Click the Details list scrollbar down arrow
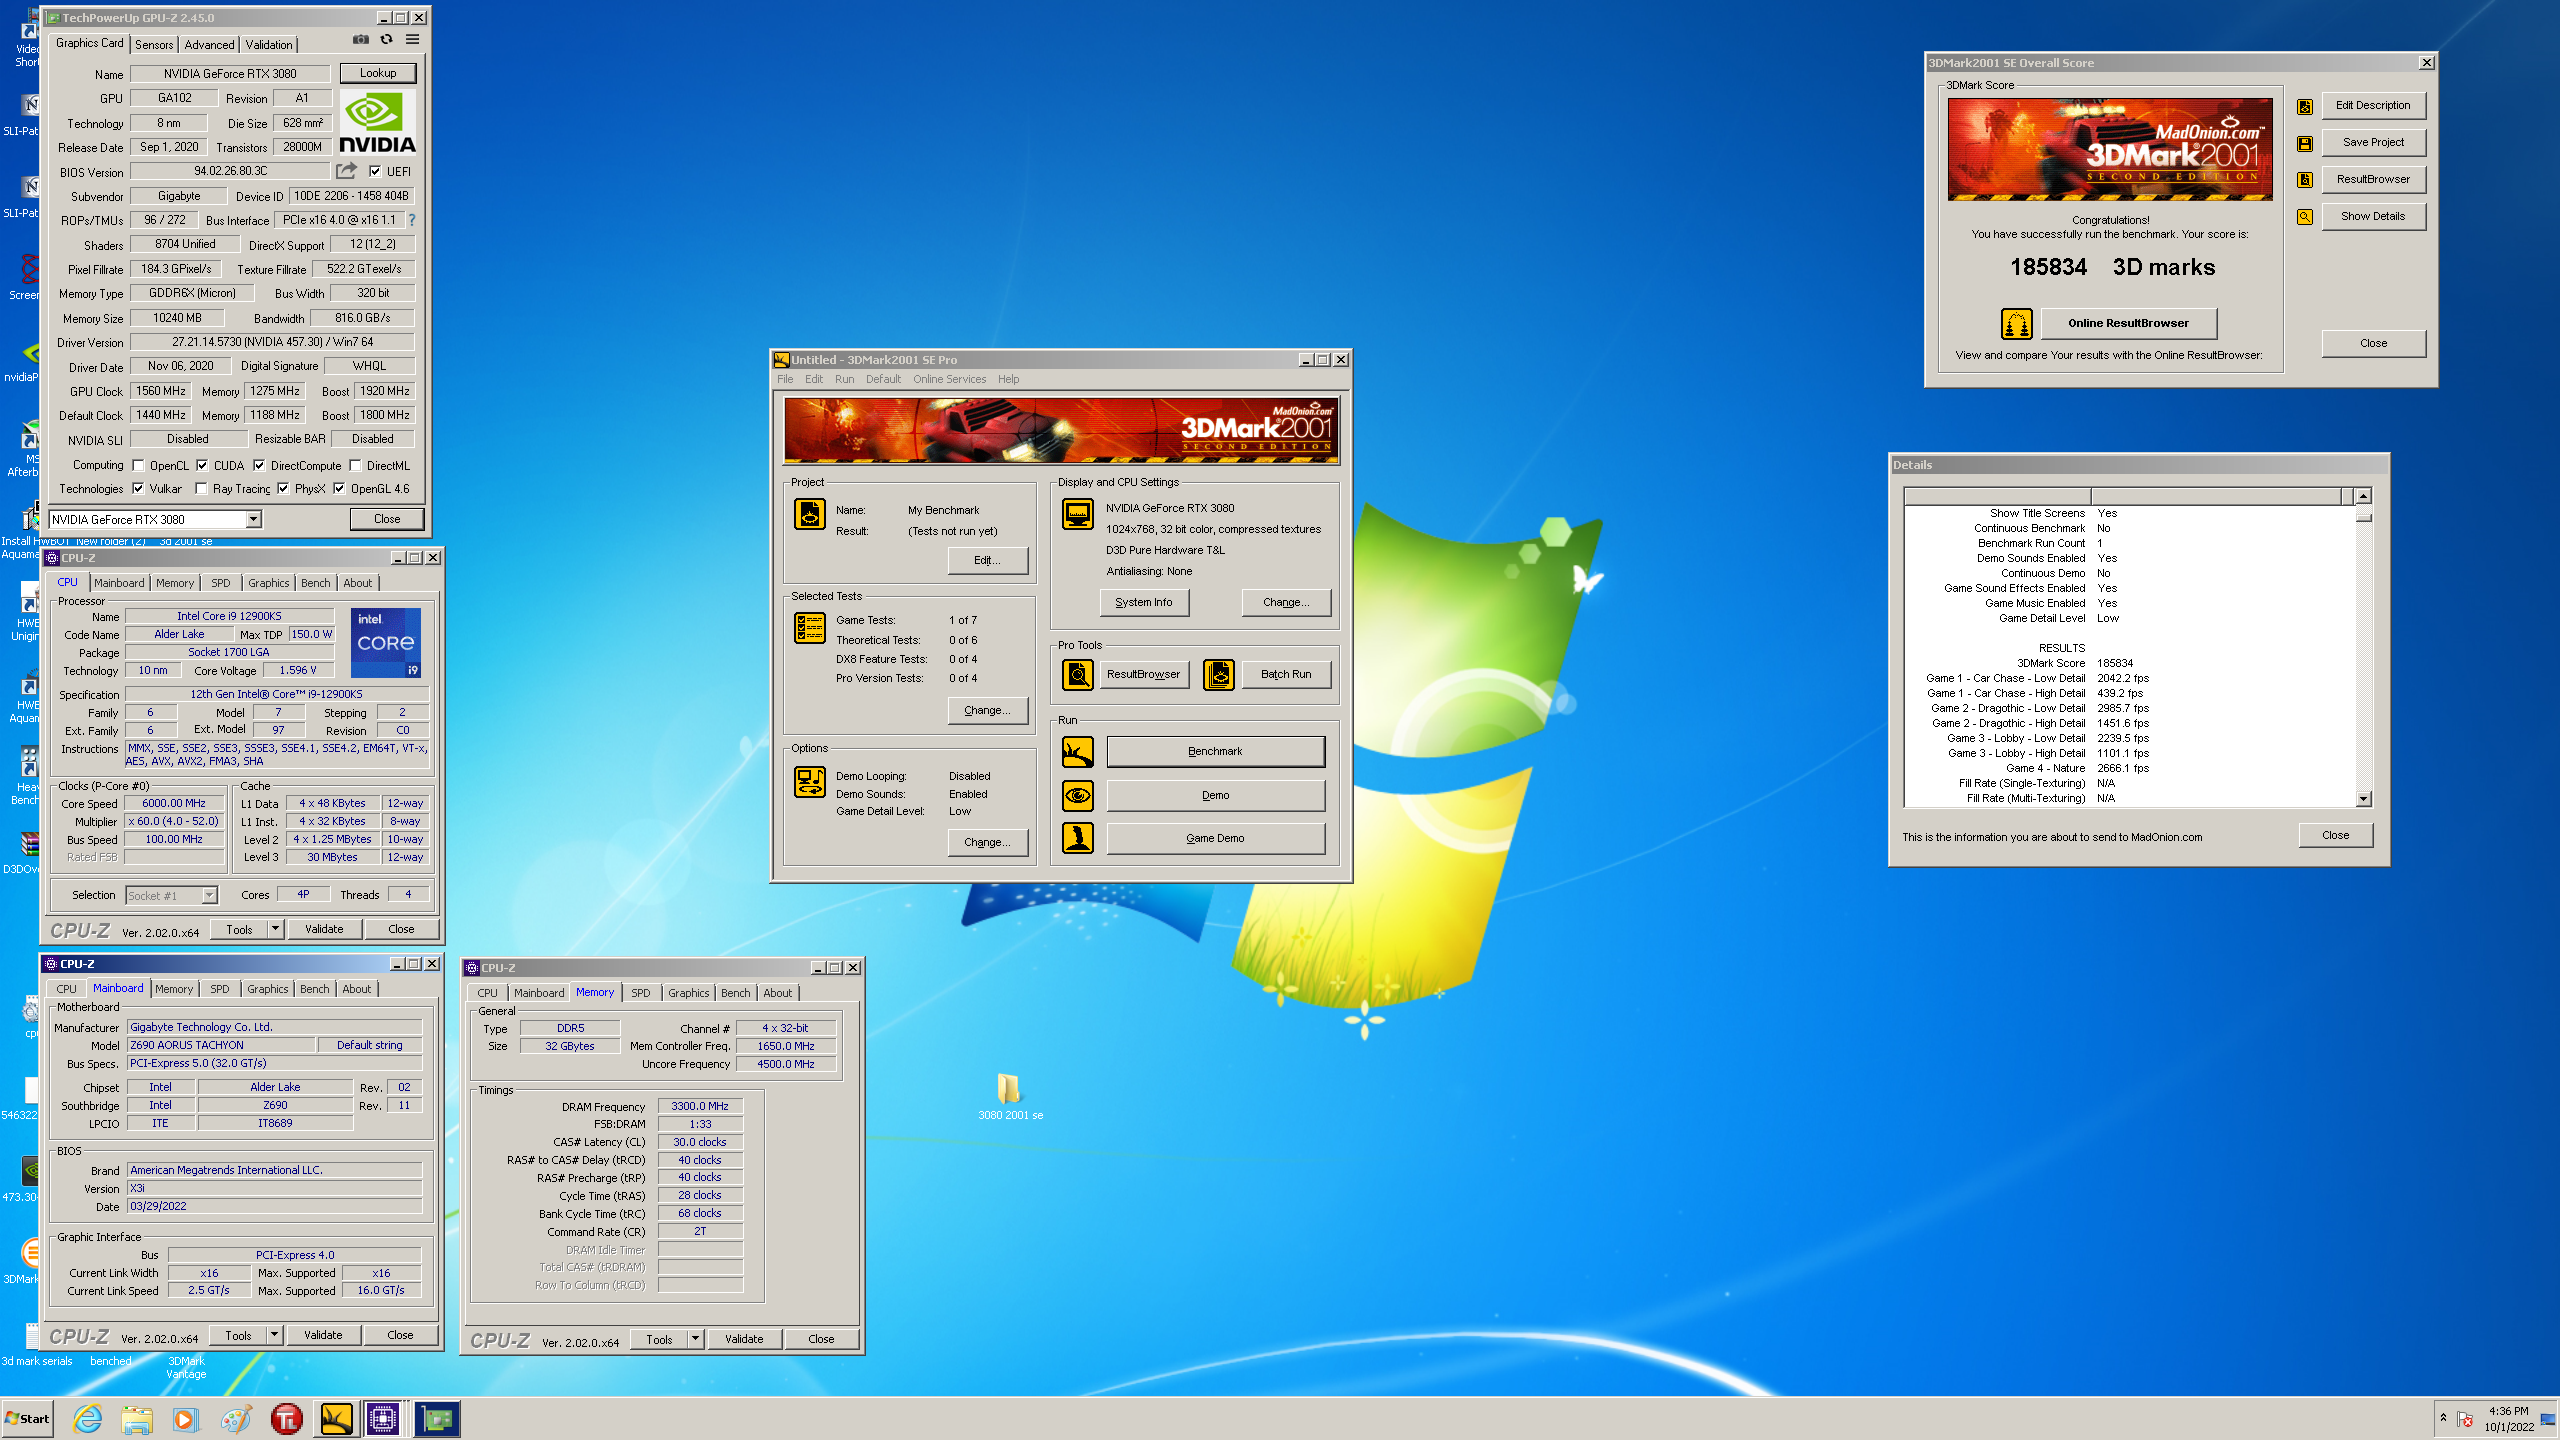This screenshot has height=1440, width=2560. [x=2364, y=799]
